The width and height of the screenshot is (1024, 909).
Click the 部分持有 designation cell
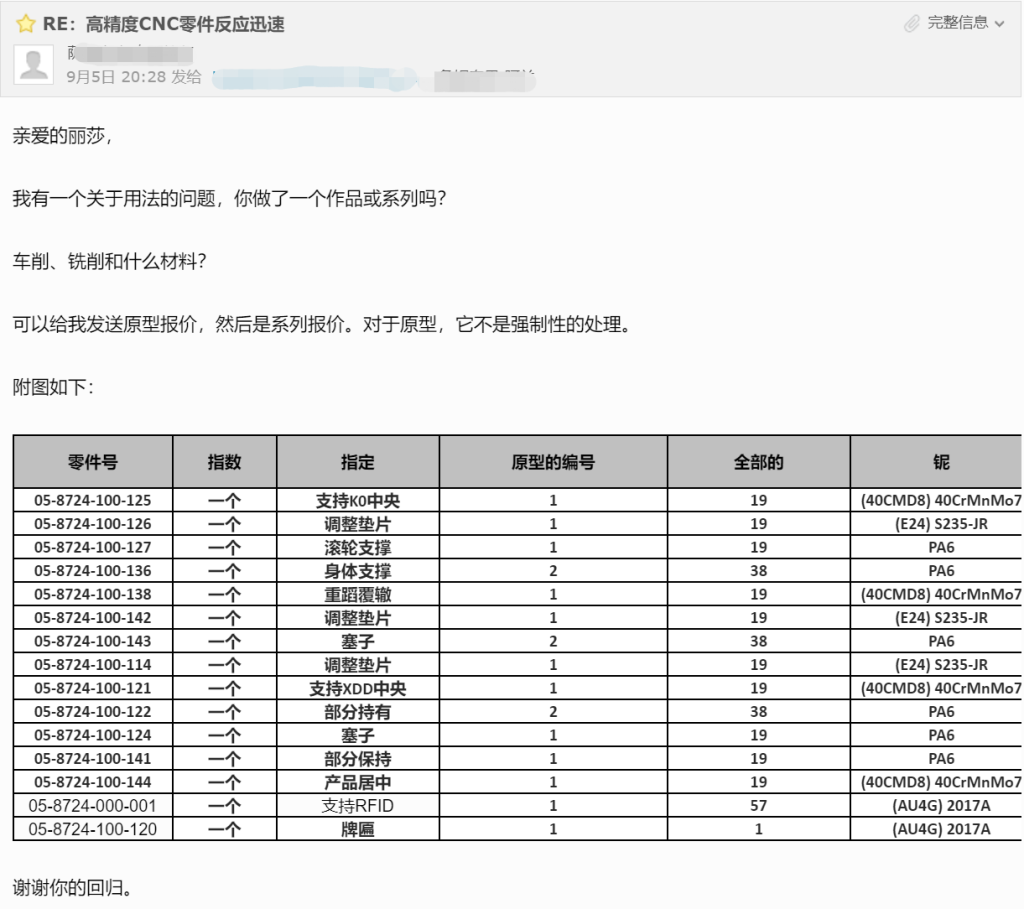pos(358,712)
